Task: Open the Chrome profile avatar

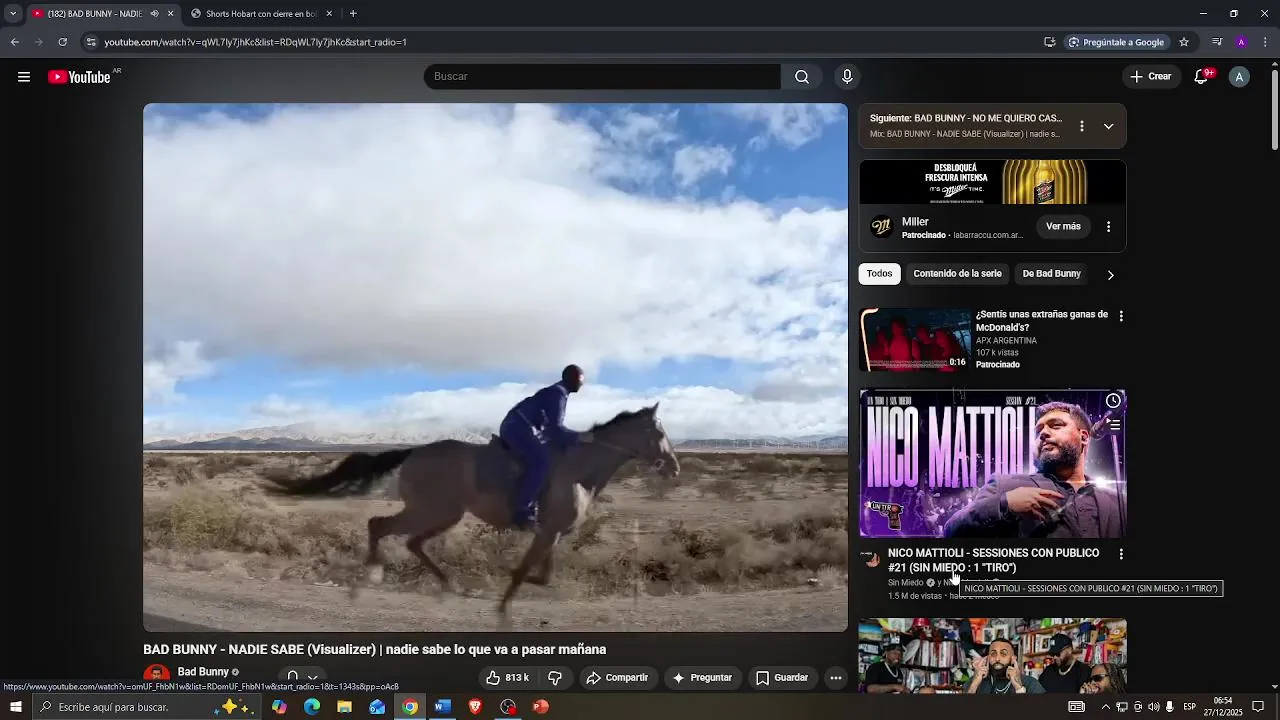Action: coord(1241,42)
